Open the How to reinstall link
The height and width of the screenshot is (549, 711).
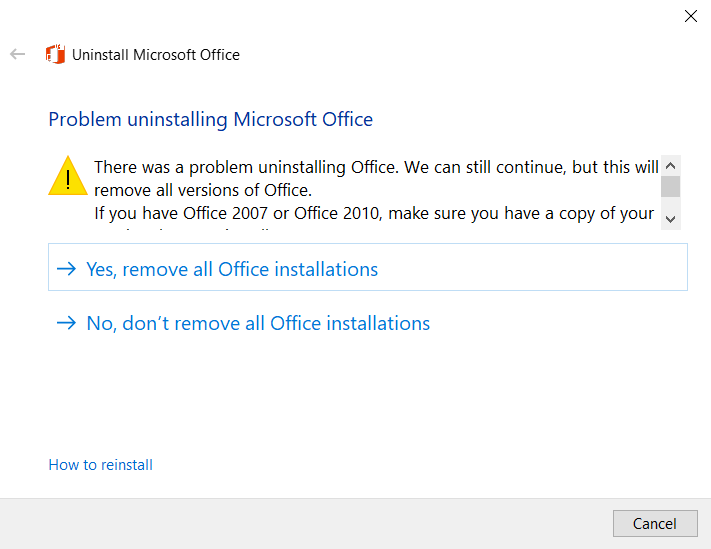(x=101, y=465)
